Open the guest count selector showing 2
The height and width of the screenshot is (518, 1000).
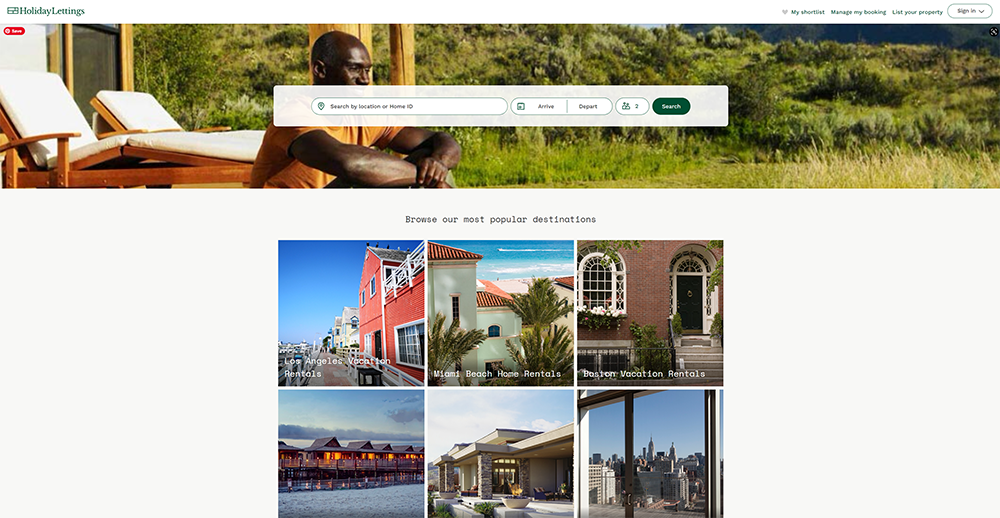632,107
